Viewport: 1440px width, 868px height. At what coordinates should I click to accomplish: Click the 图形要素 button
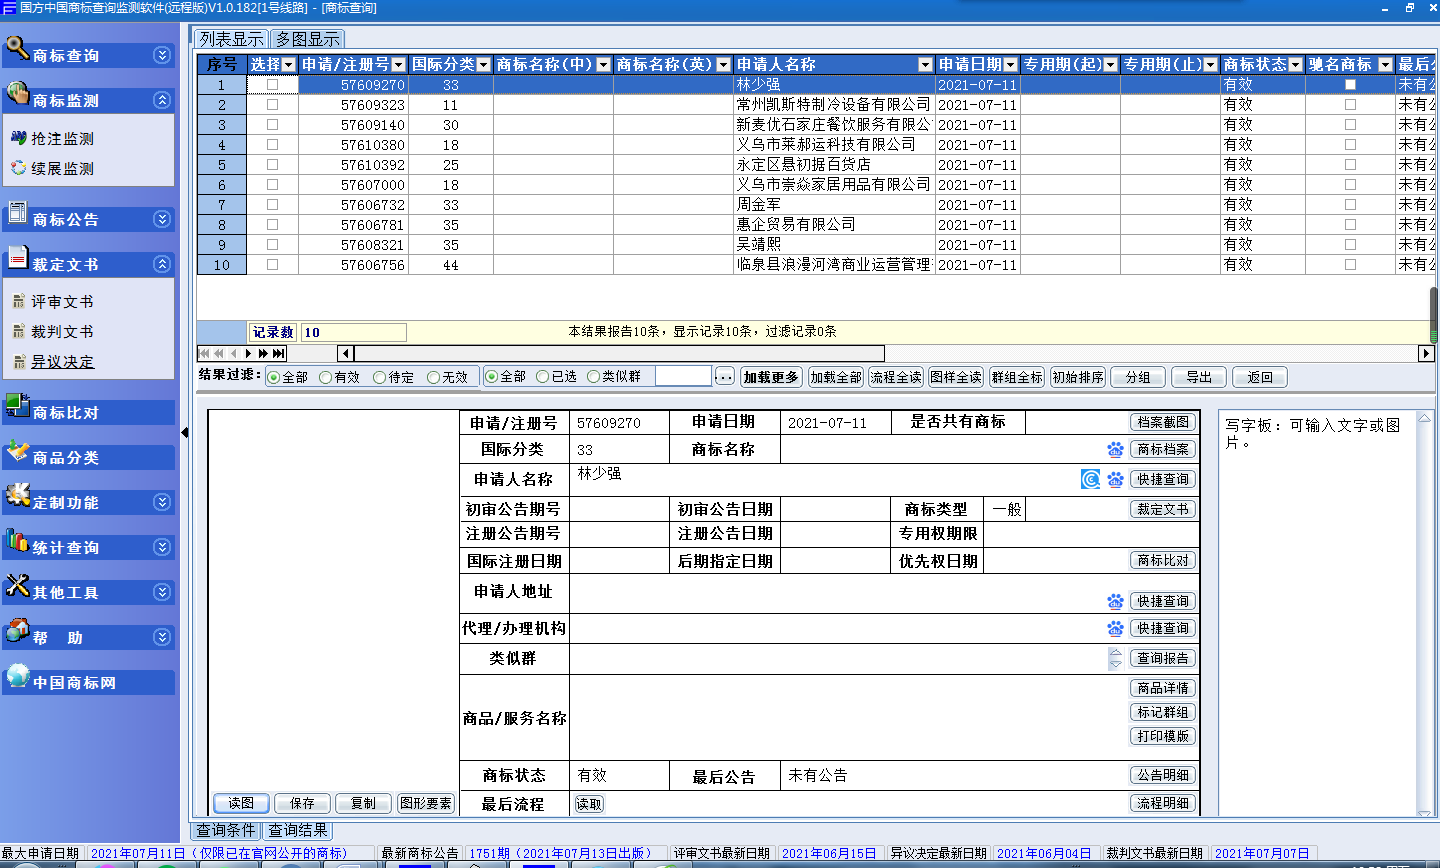426,803
